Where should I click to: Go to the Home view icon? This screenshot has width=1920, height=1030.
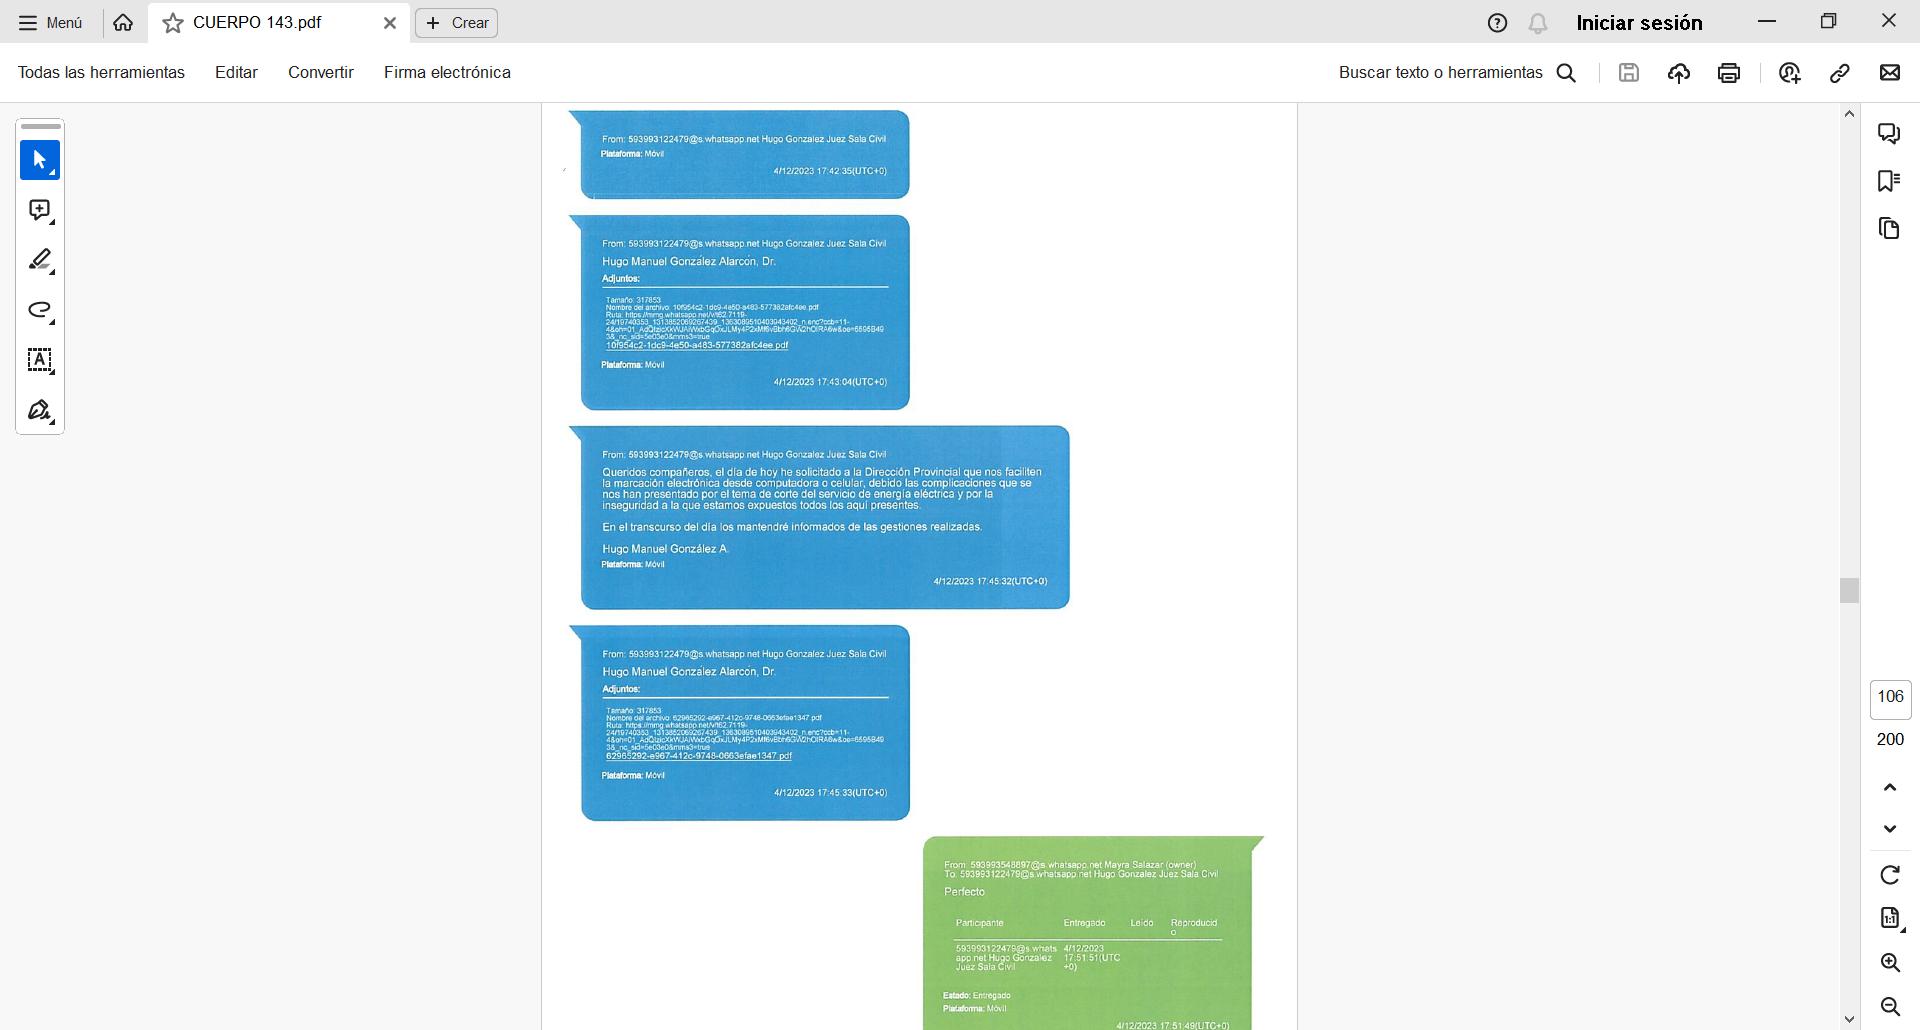[123, 22]
